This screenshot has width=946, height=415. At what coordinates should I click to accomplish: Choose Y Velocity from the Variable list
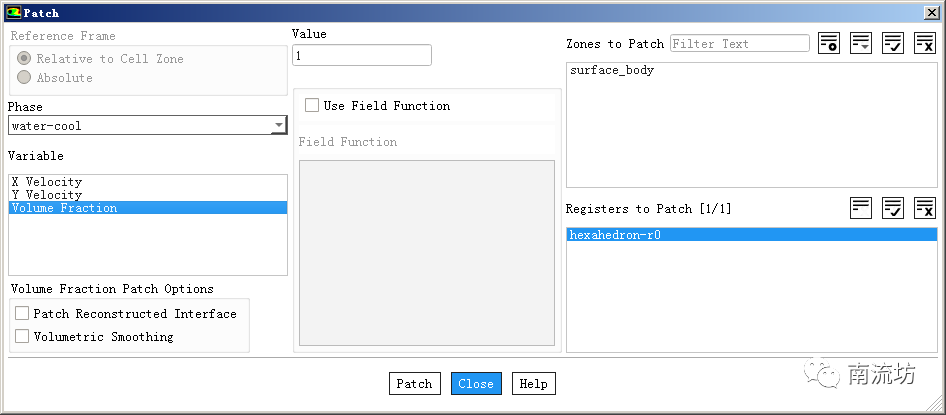pos(47,195)
